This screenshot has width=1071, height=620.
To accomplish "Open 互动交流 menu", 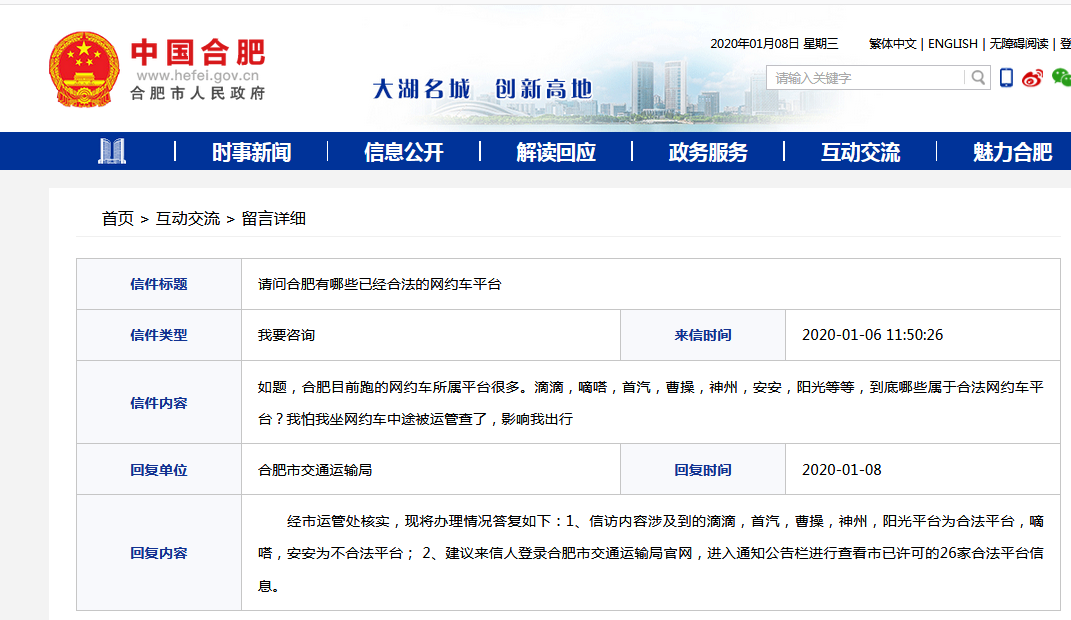I will click(x=861, y=152).
